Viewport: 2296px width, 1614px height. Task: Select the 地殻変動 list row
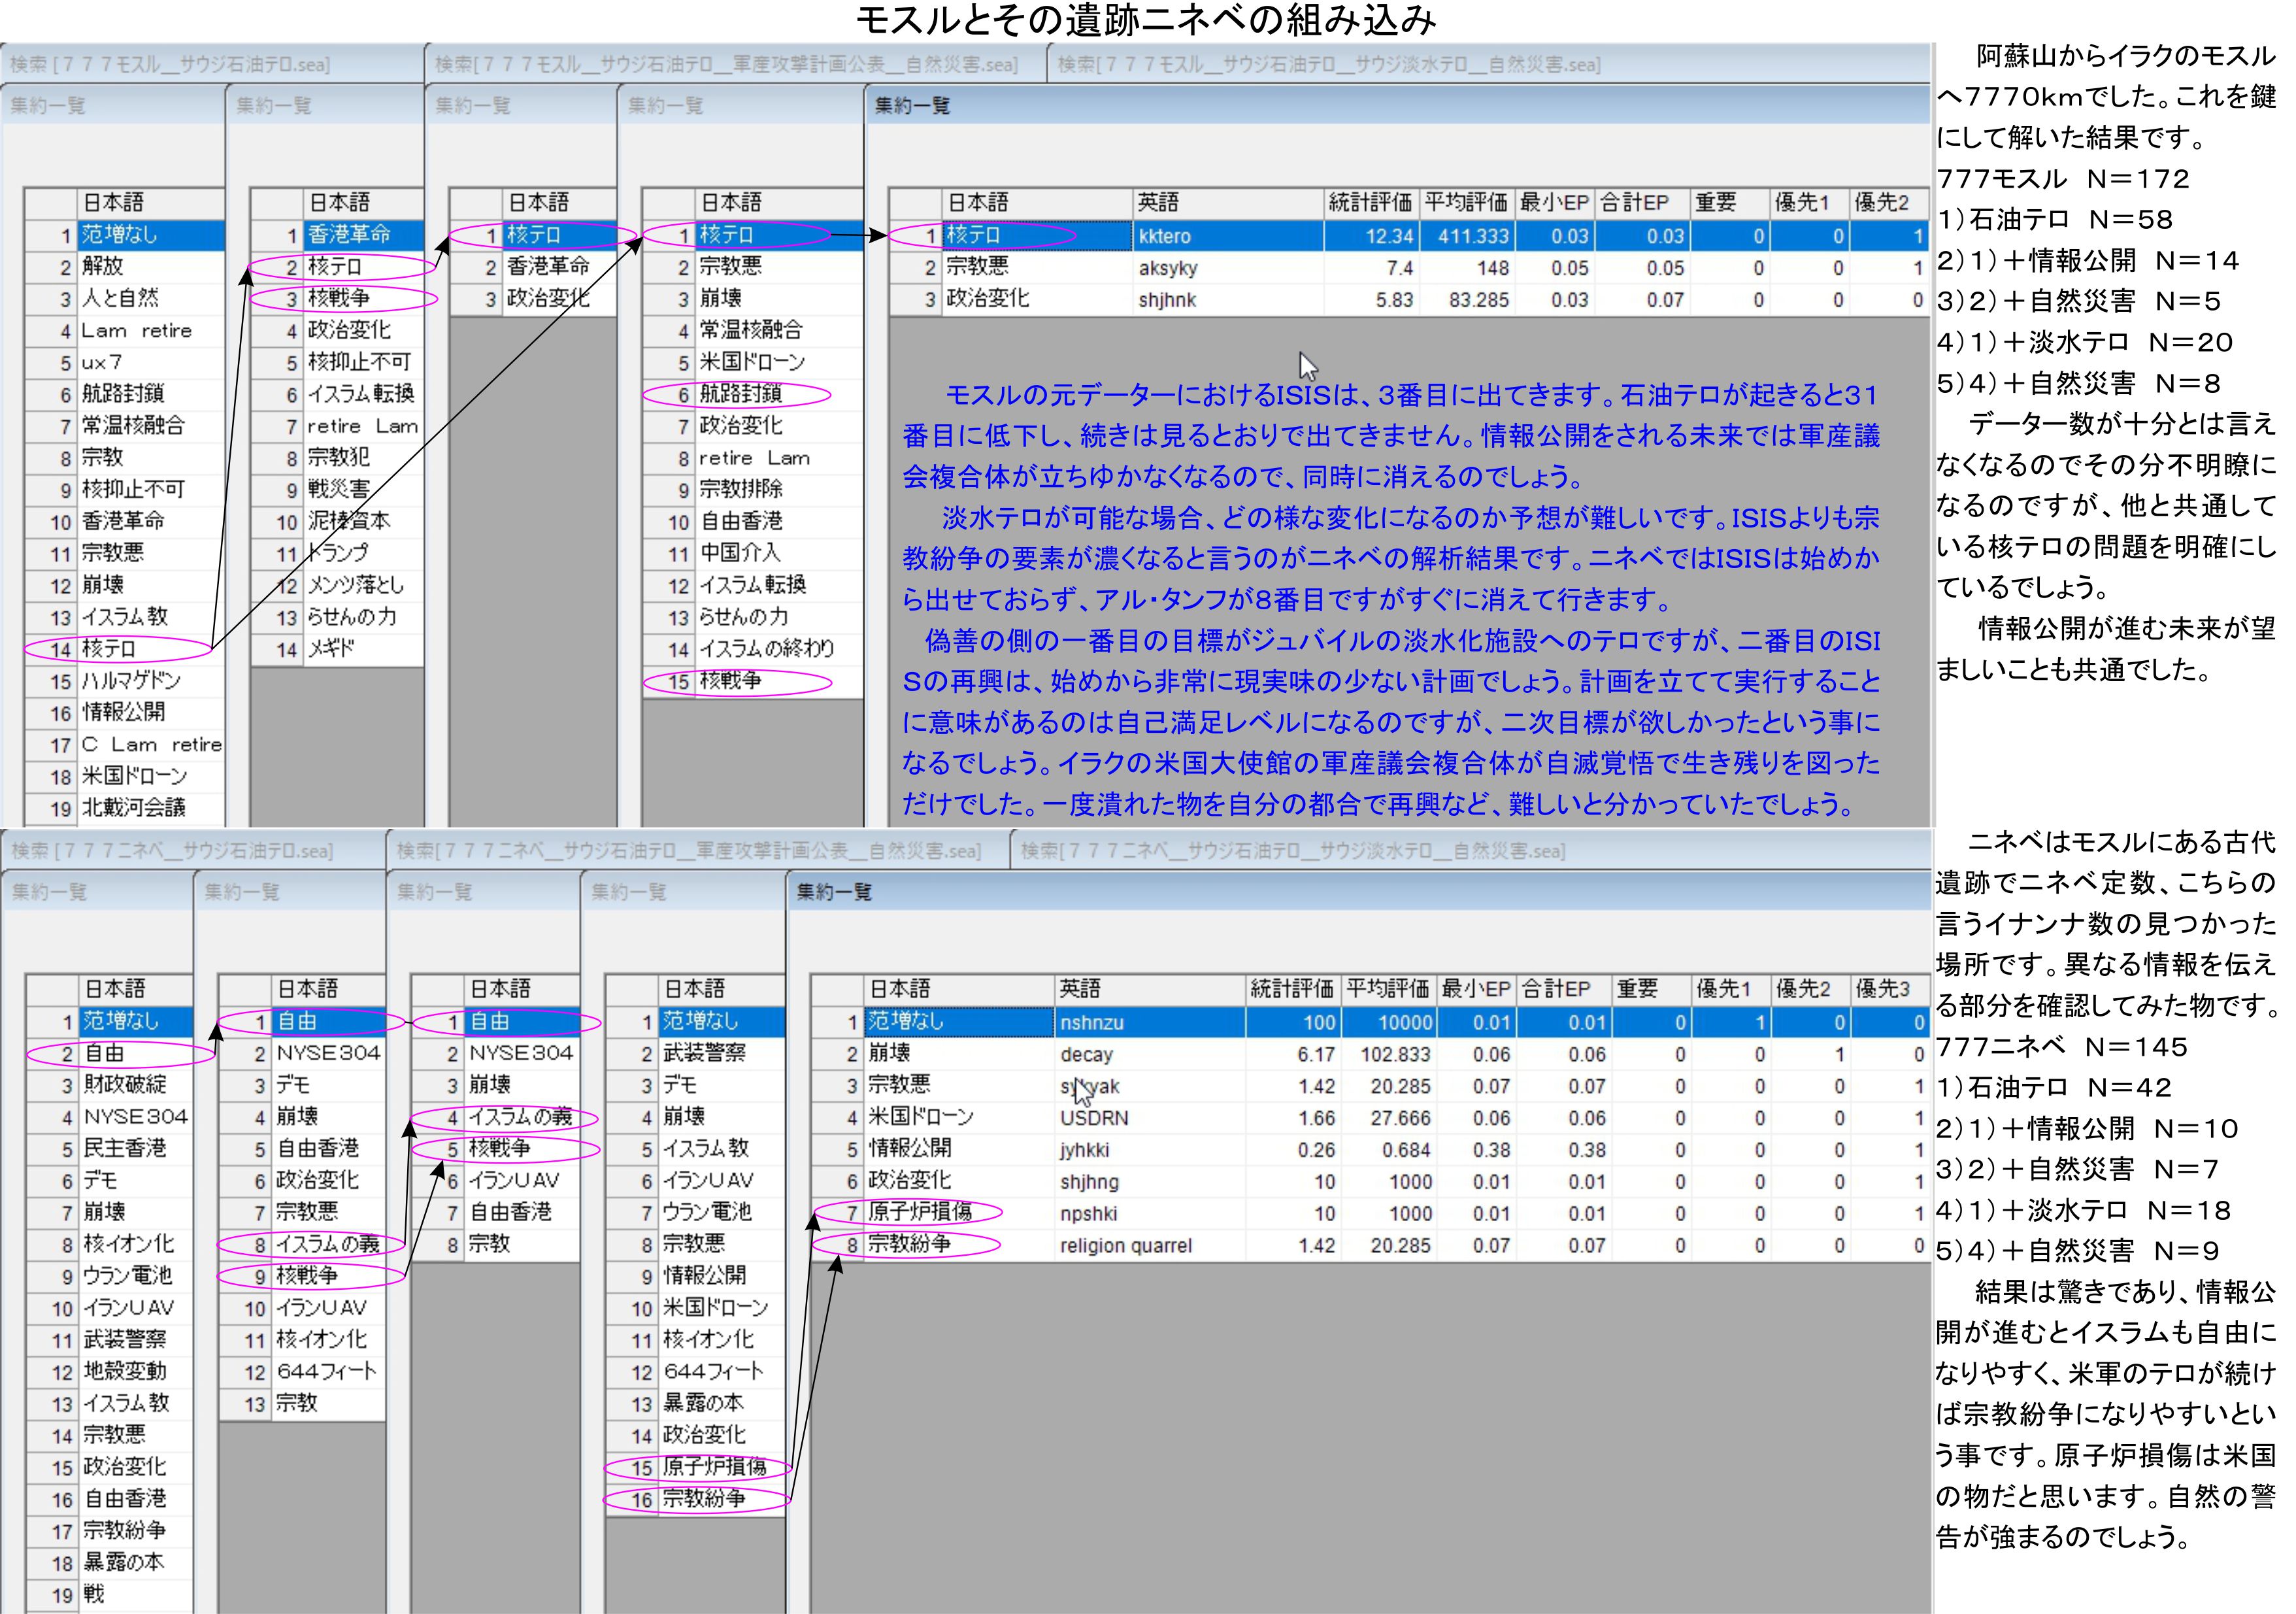point(124,1372)
